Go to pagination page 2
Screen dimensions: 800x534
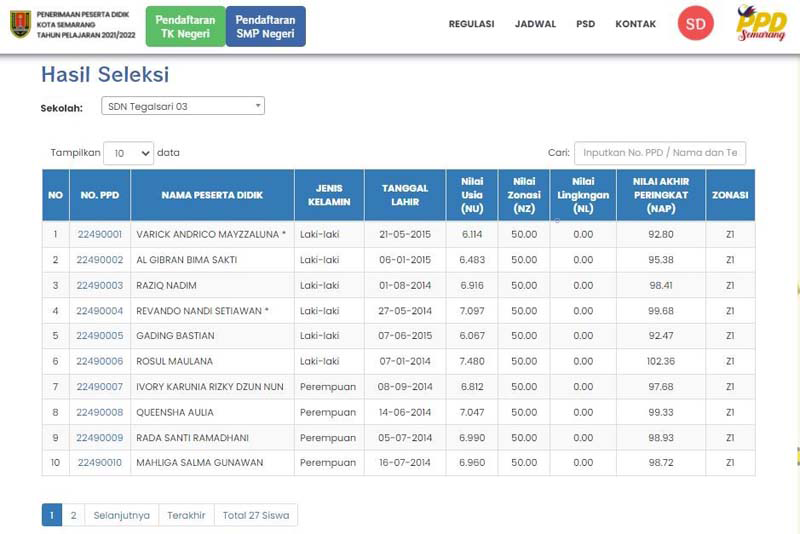[x=73, y=515]
